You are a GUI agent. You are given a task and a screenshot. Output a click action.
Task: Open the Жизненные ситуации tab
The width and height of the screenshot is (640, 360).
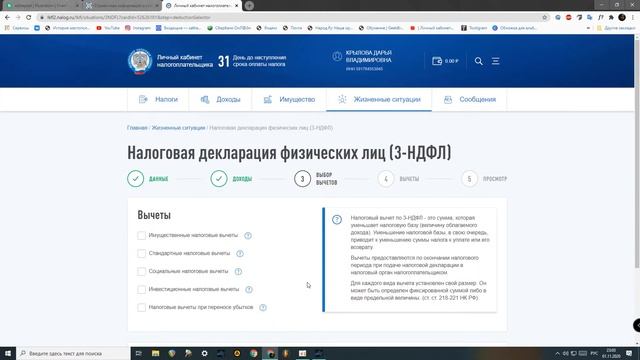point(379,100)
